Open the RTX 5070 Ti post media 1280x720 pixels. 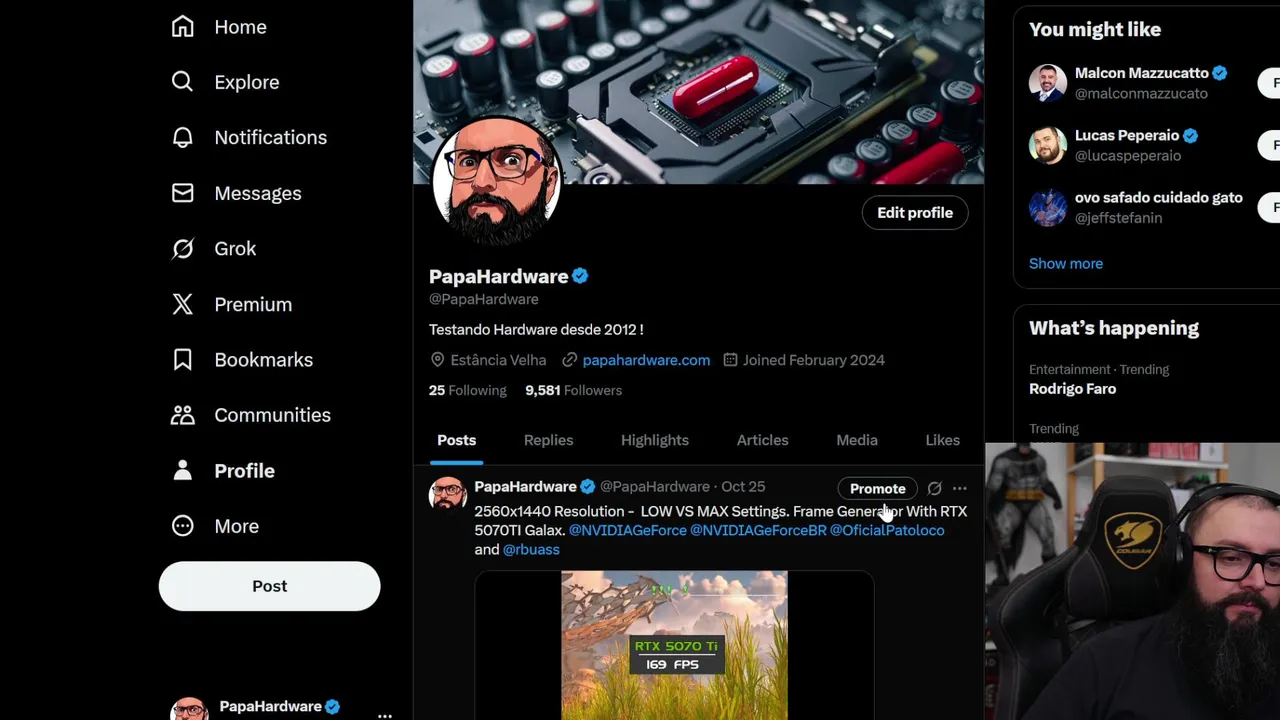674,645
